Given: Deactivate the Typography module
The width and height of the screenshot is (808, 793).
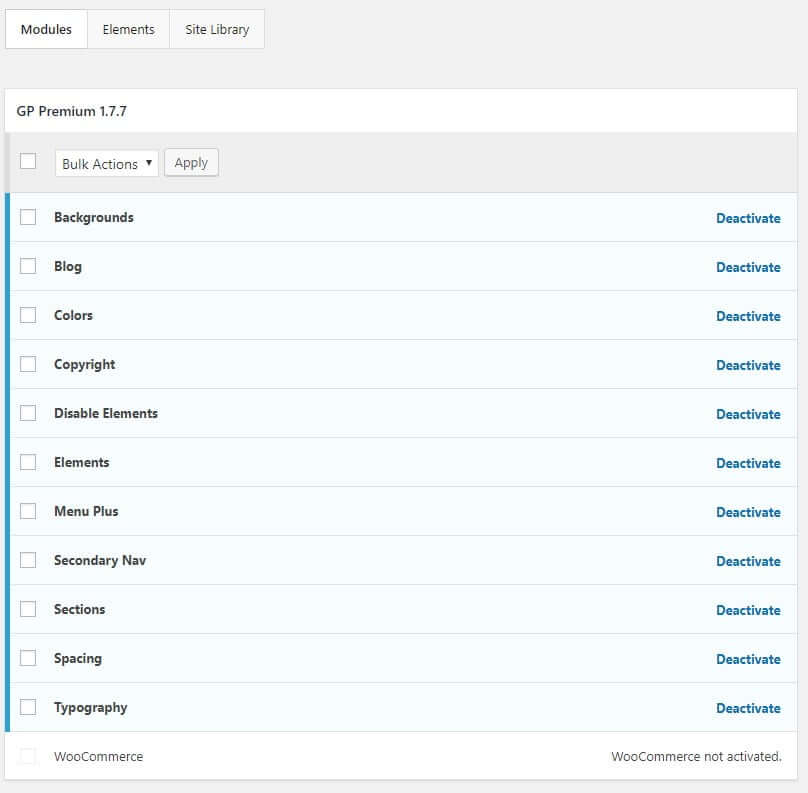Looking at the screenshot, I should 748,707.
